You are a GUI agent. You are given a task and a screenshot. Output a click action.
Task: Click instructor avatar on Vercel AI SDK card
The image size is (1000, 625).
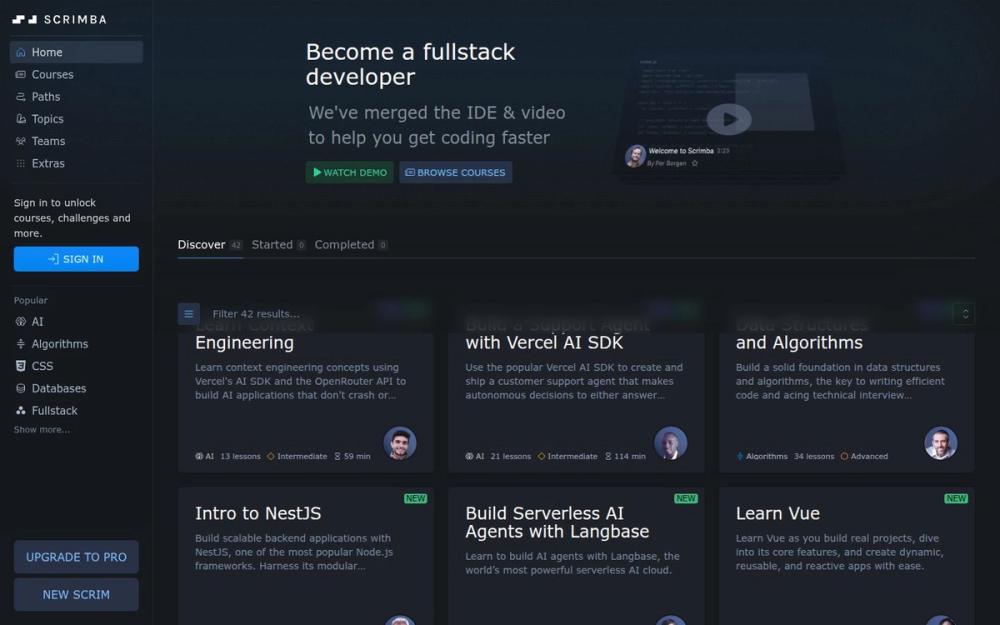670,443
